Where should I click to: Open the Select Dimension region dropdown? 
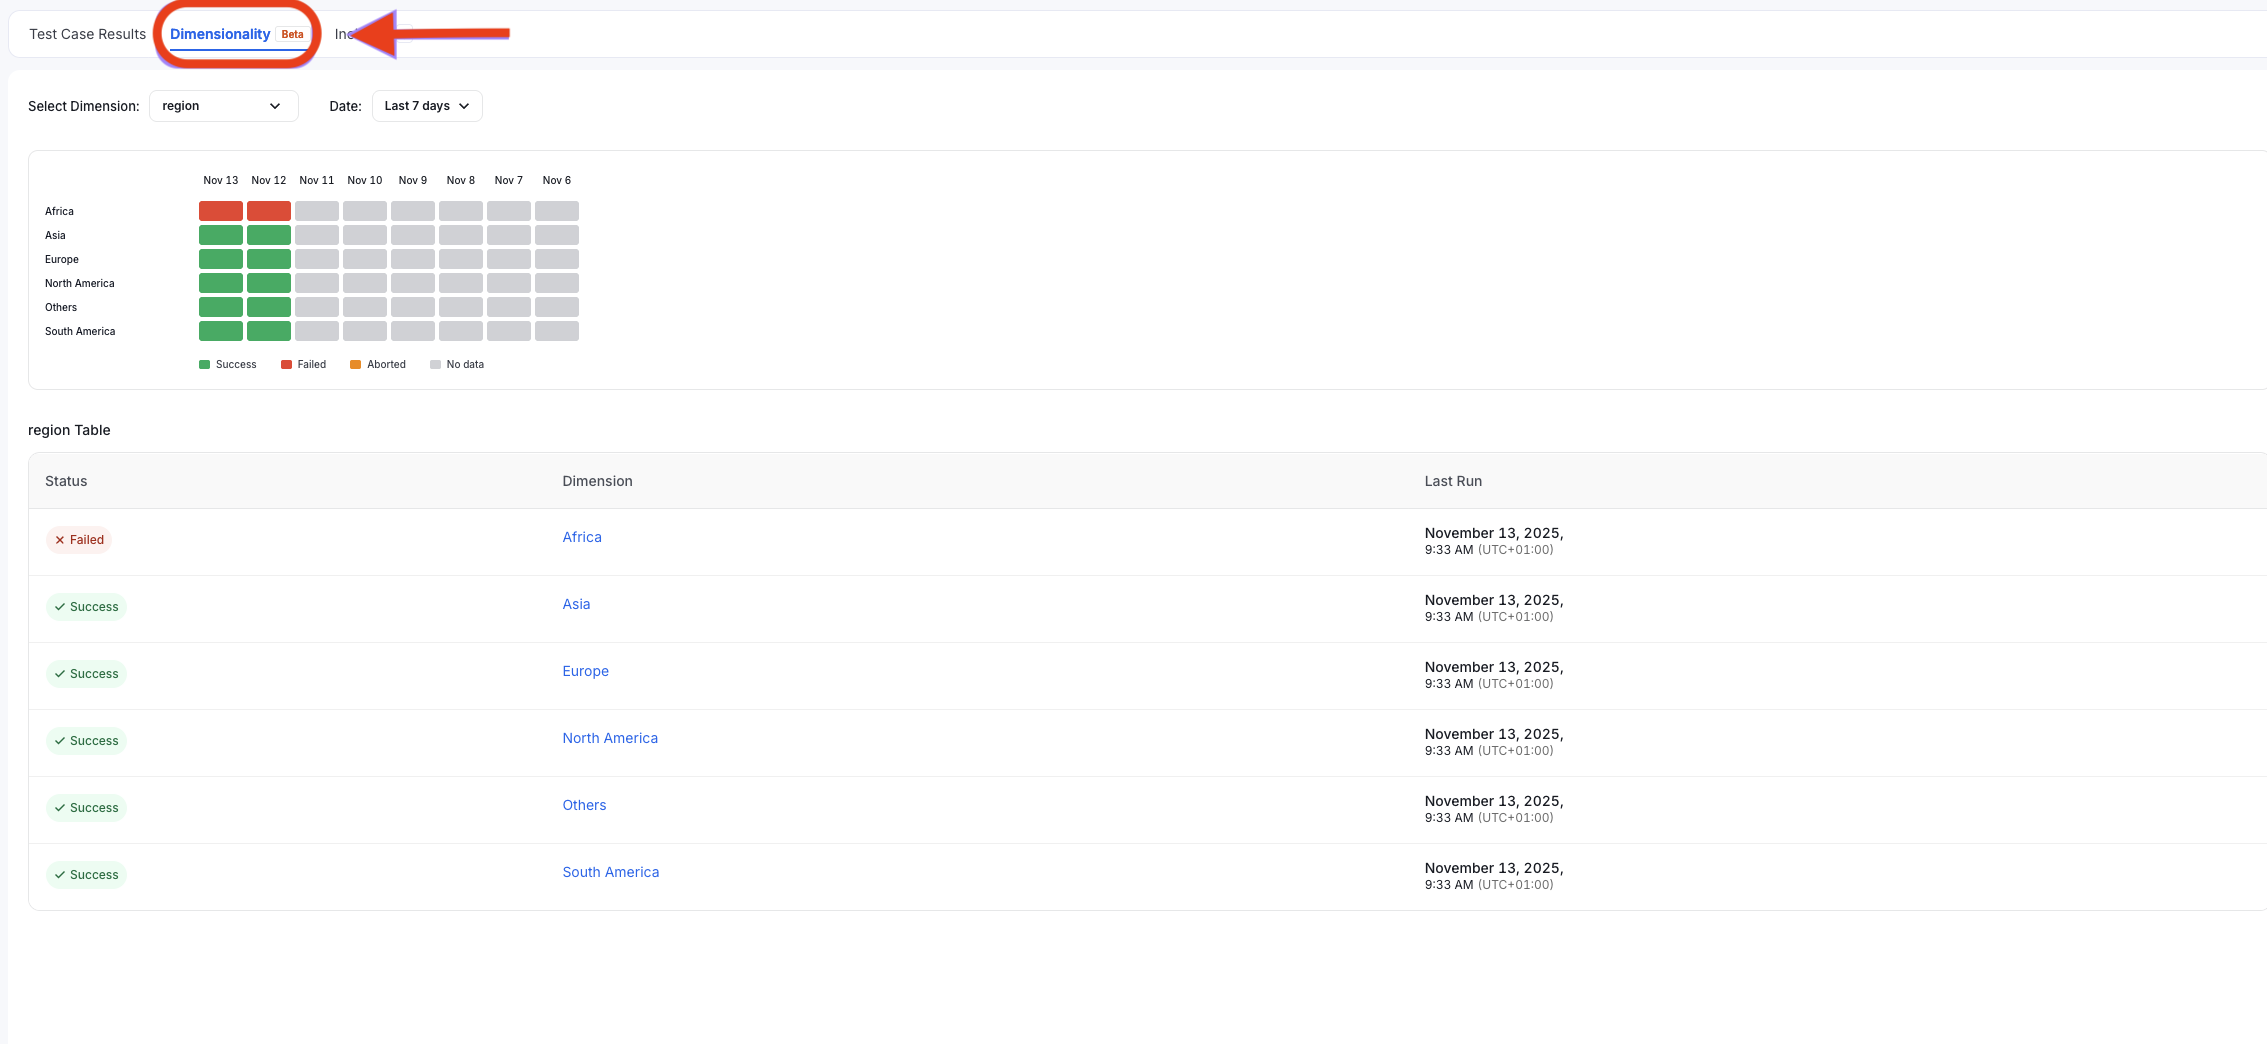click(223, 106)
